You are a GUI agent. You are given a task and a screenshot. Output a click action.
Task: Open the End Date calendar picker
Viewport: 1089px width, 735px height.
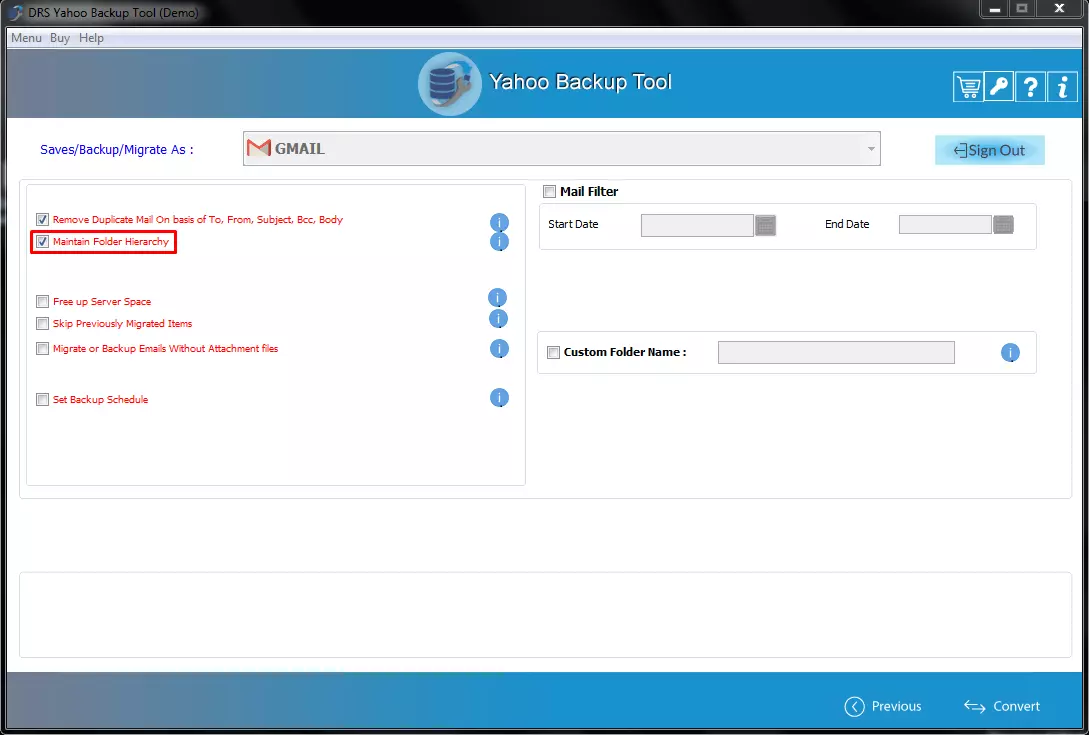pos(1004,224)
